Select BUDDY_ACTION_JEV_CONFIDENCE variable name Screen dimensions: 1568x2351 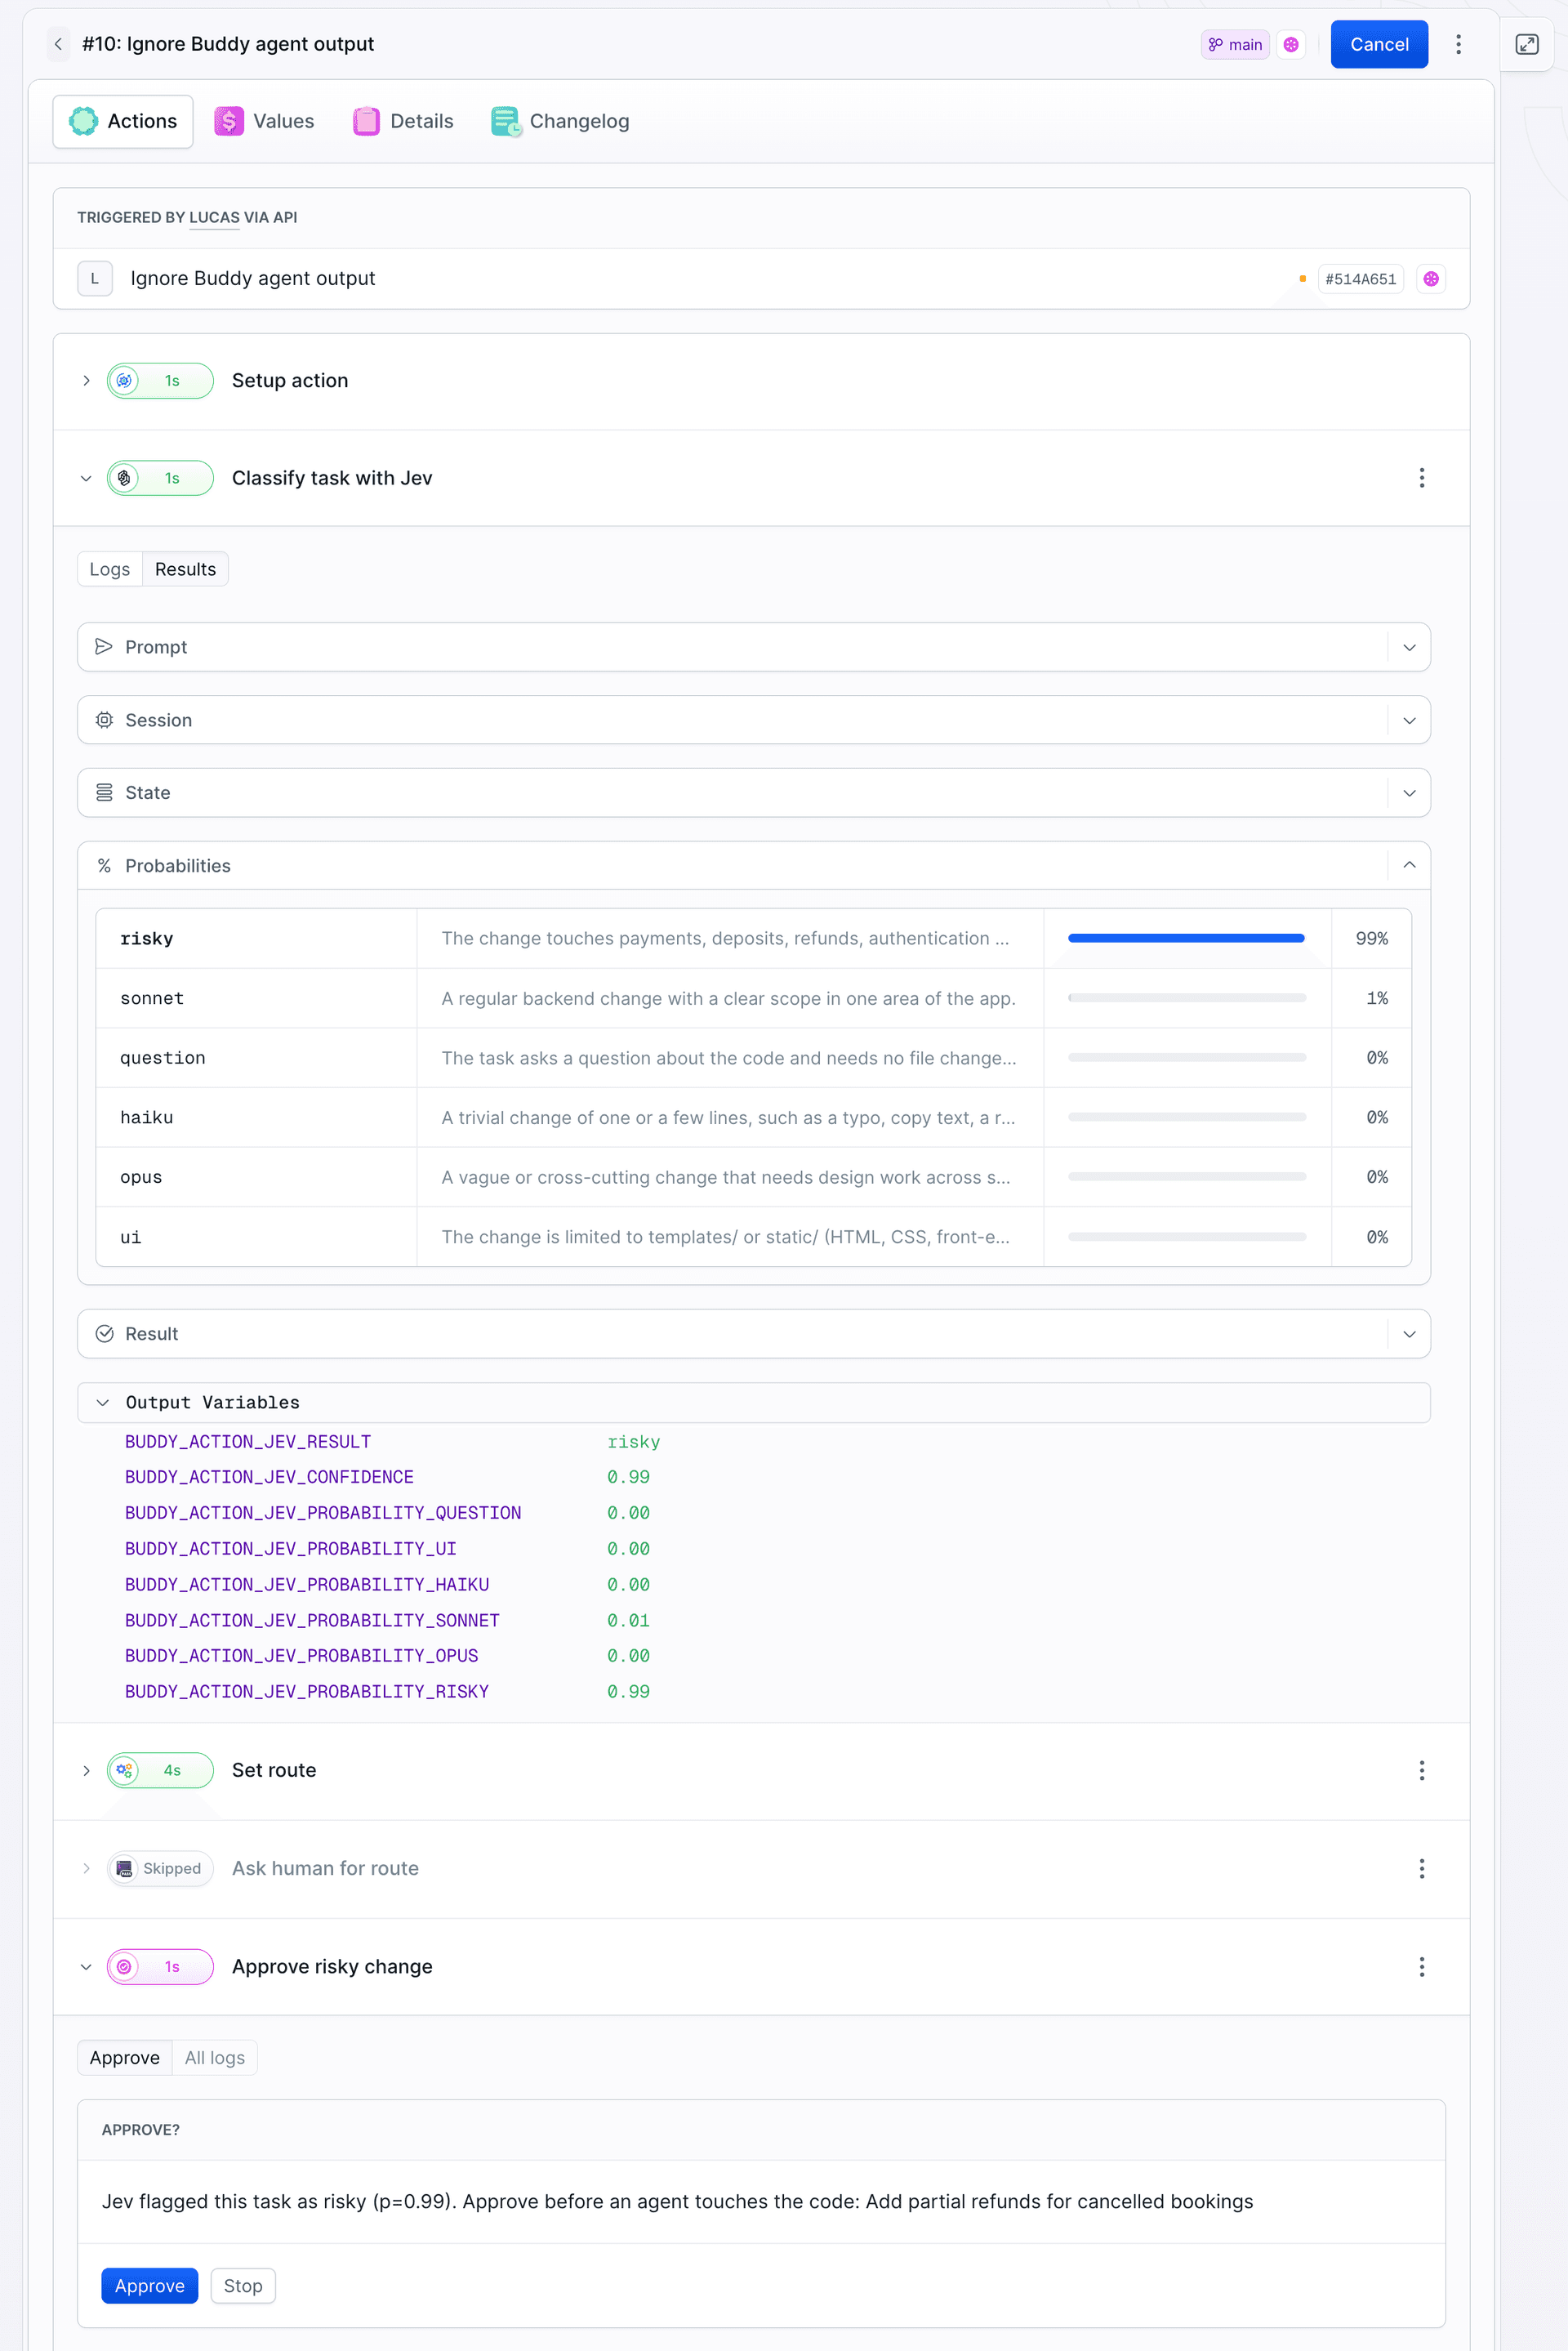(269, 1477)
